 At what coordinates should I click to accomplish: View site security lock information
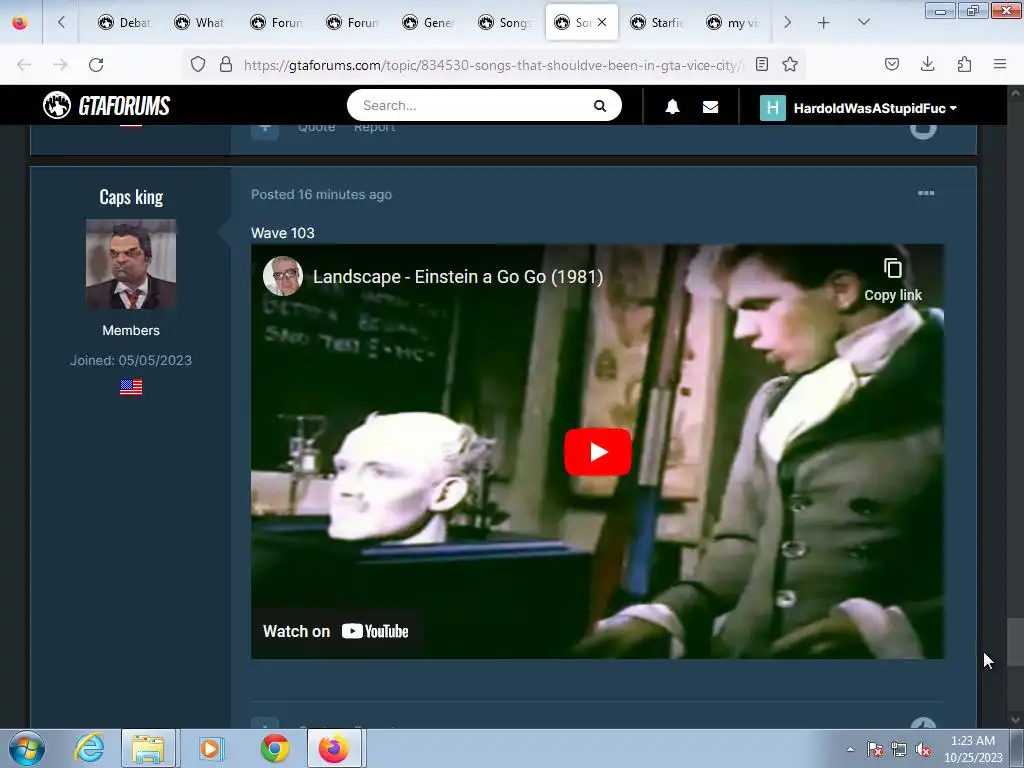(226, 64)
